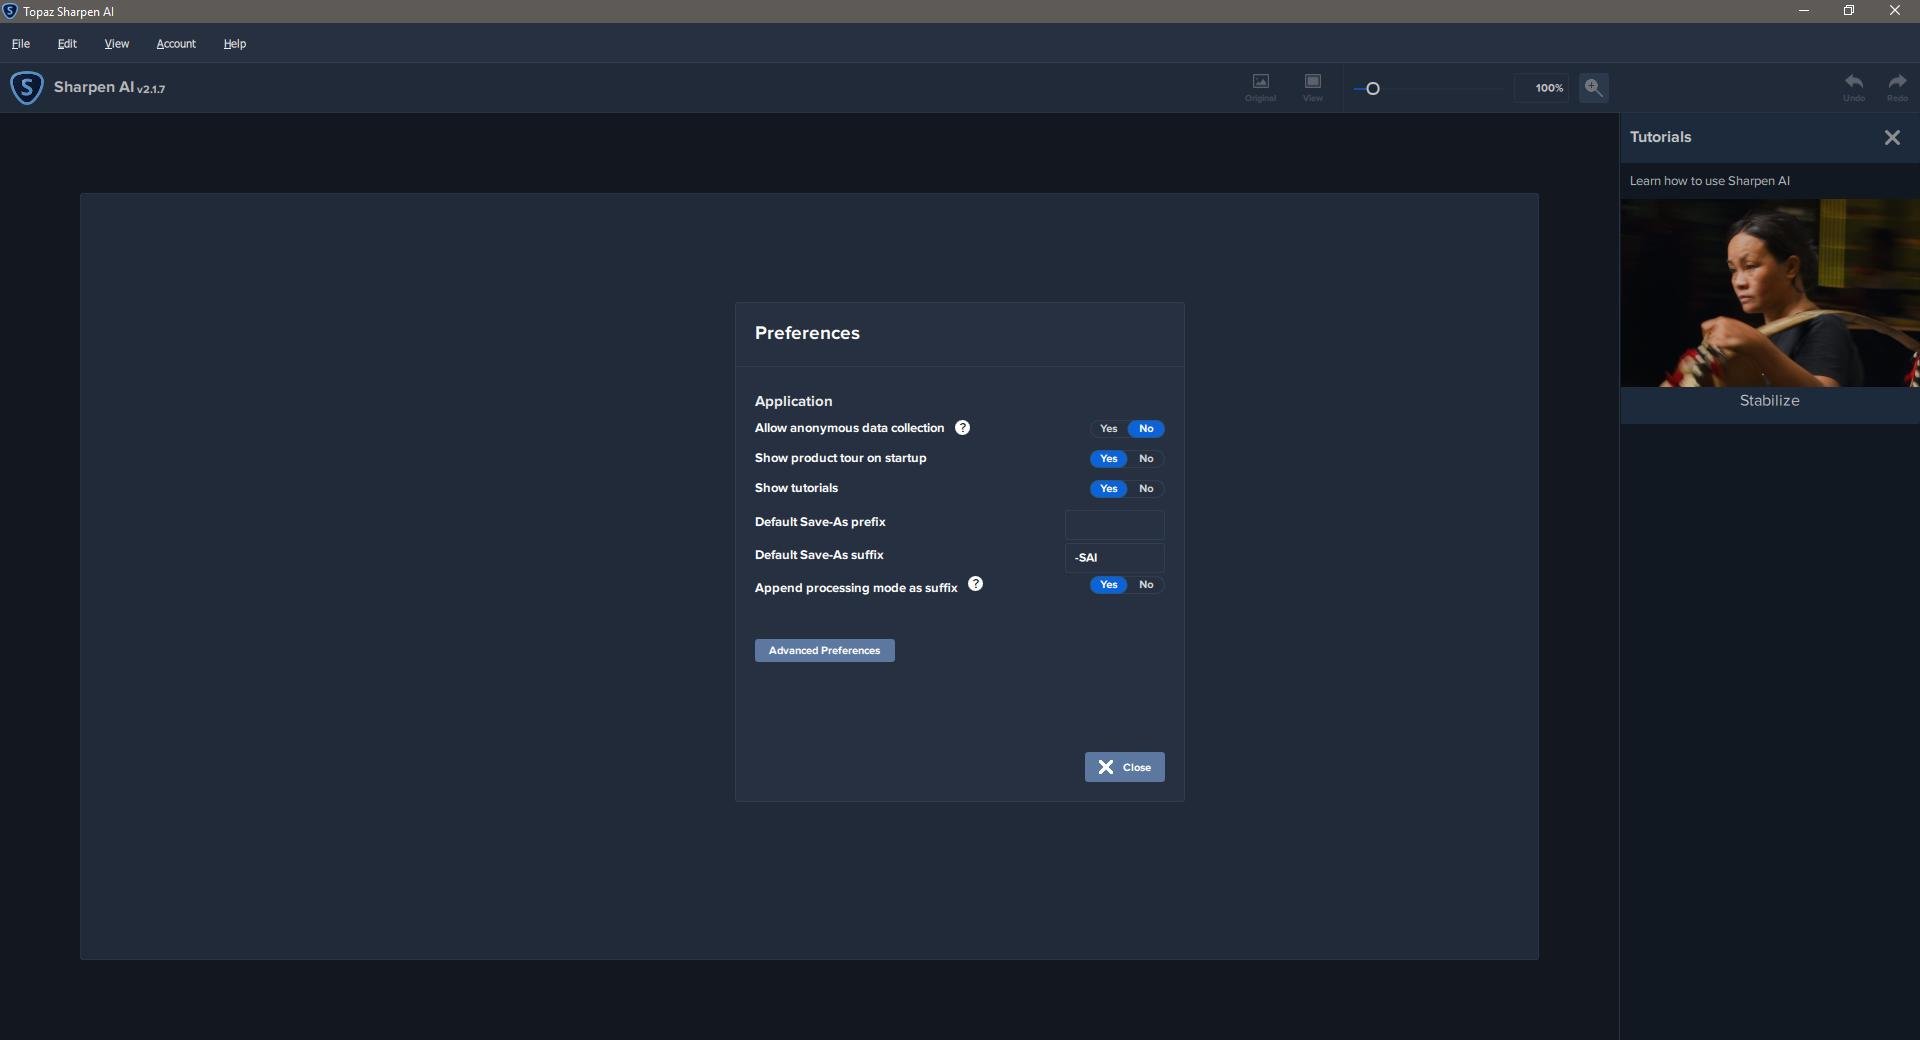Open help for append processing mode suffix
This screenshot has width=1920, height=1040.
[x=975, y=585]
